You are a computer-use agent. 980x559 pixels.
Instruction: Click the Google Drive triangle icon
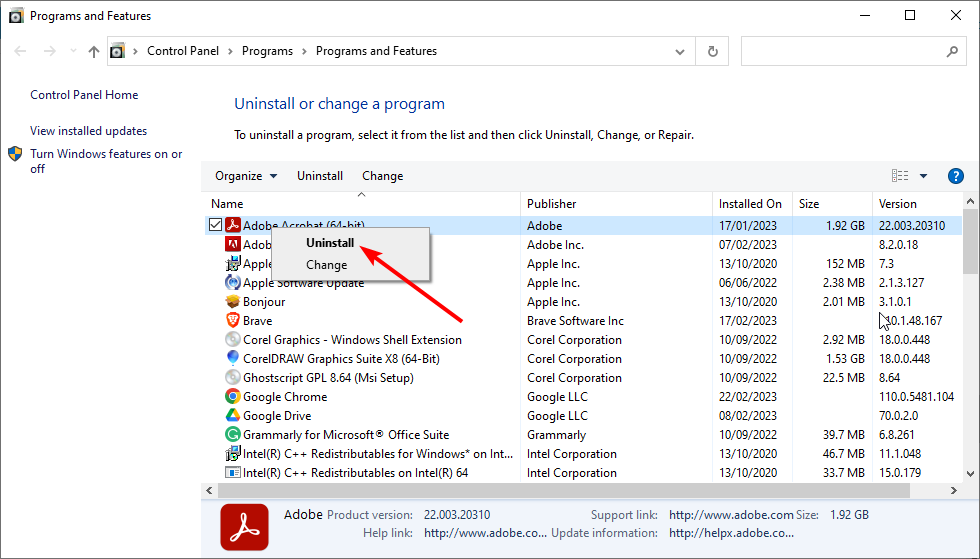pyautogui.click(x=232, y=415)
